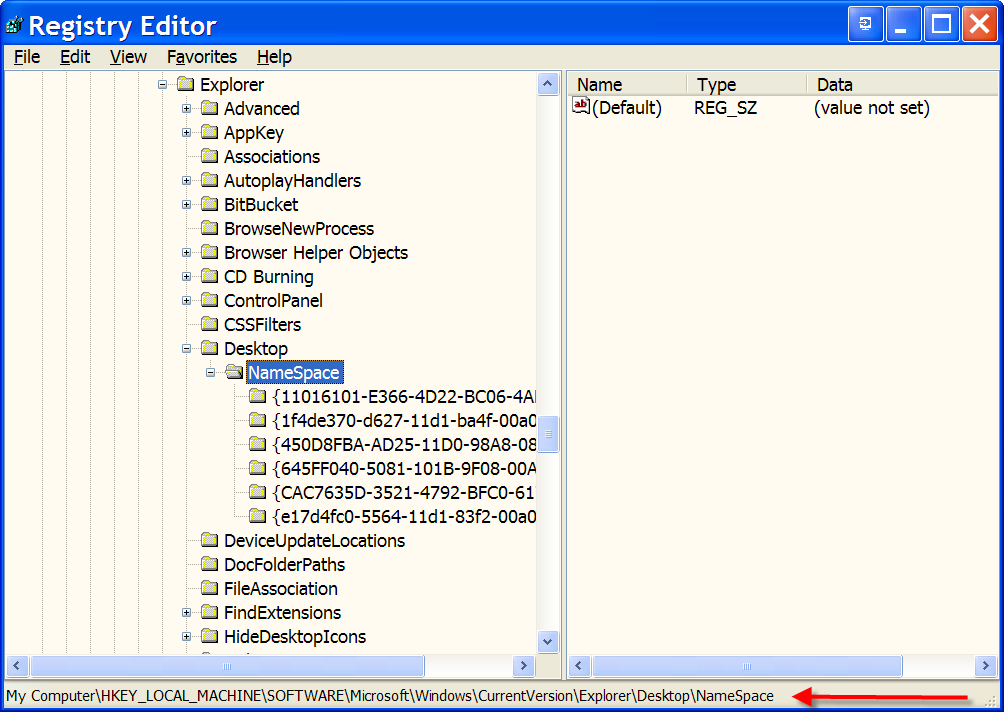
Task: Expand the Advanced registry key
Action: pyautogui.click(x=187, y=108)
